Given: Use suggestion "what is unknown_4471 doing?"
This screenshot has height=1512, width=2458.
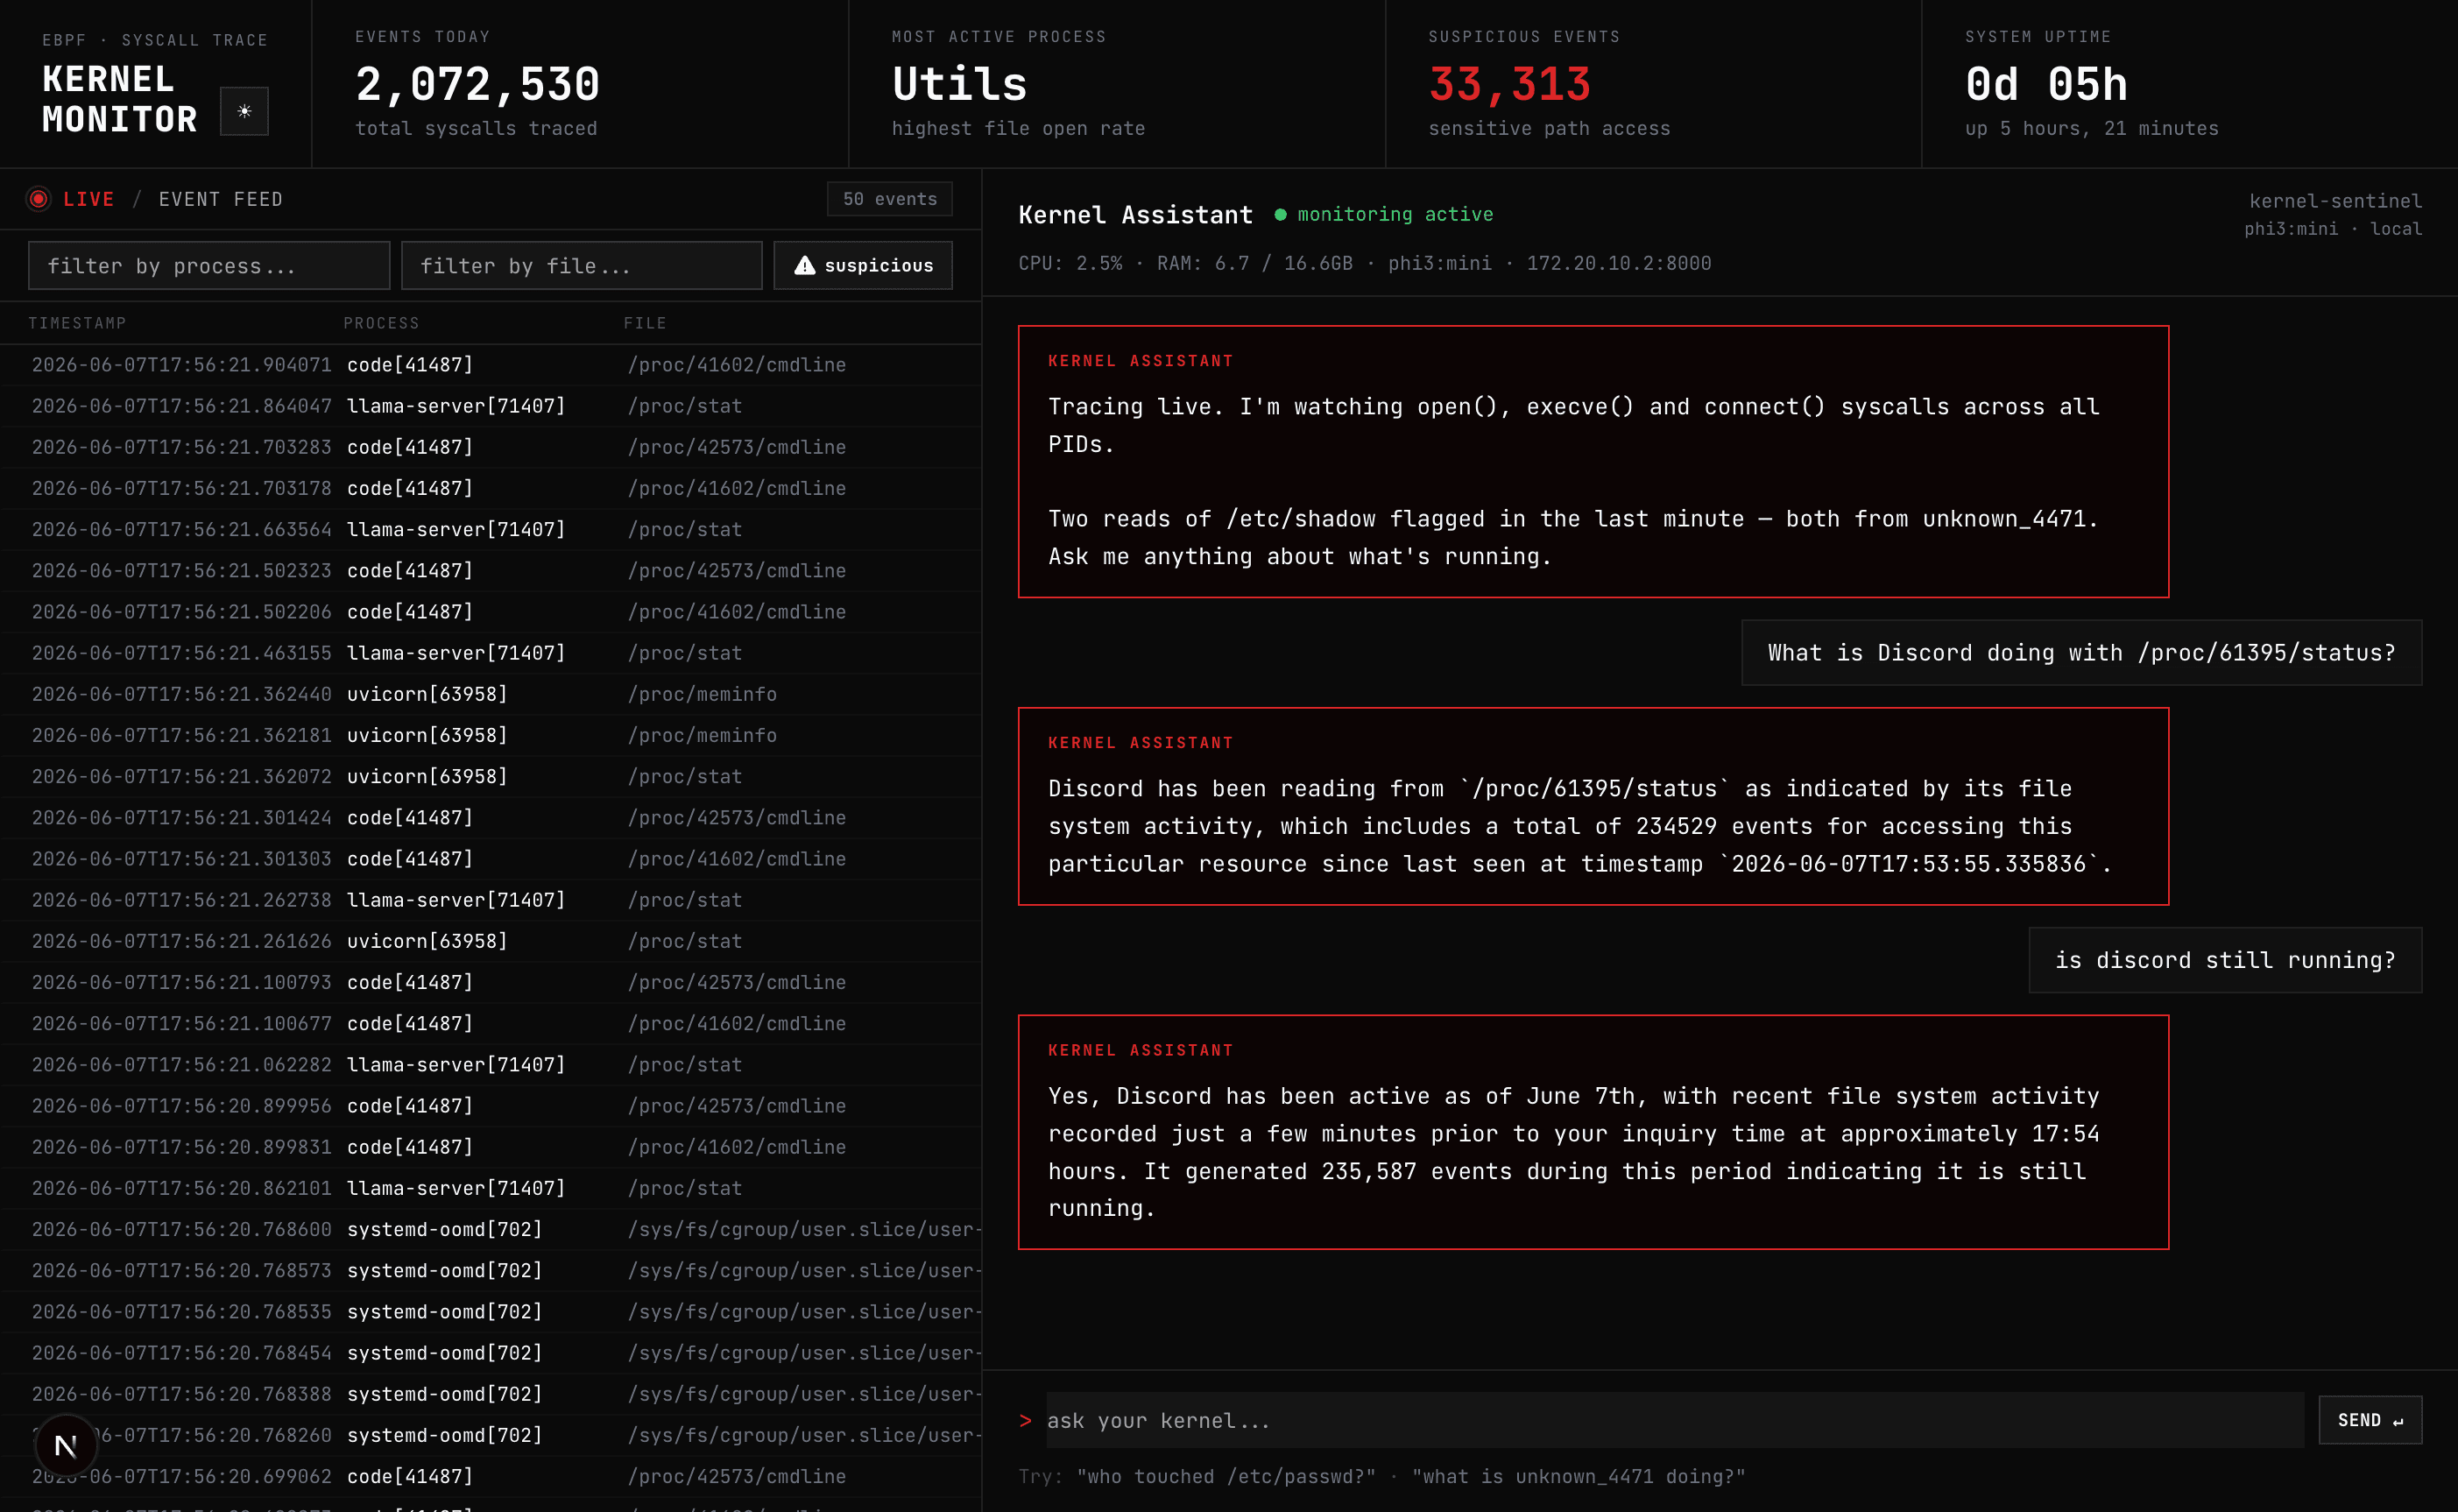Looking at the screenshot, I should click(1579, 1476).
